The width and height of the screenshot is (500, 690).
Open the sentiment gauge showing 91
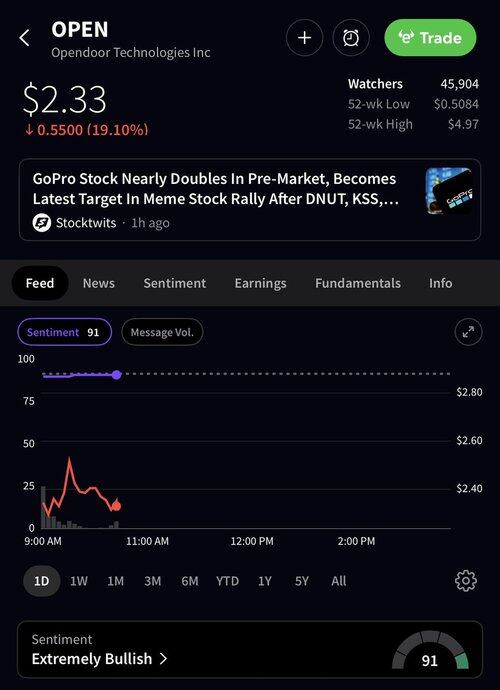[x=430, y=650]
